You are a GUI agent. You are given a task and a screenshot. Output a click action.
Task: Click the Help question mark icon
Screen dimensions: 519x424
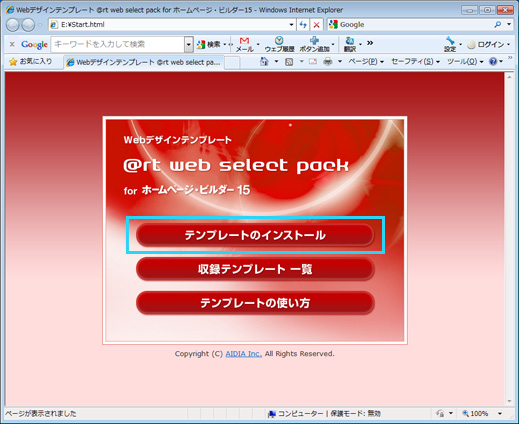pos(493,62)
